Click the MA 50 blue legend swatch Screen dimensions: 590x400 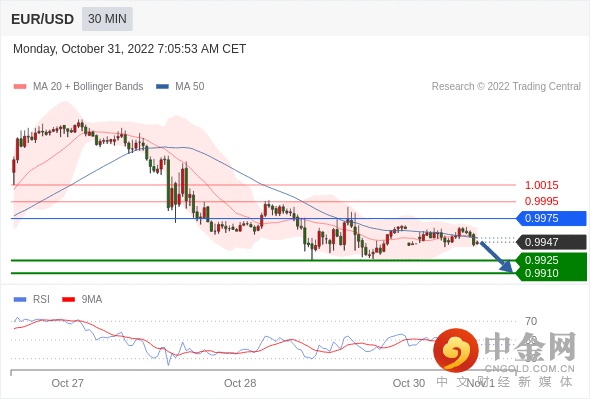tap(163, 87)
